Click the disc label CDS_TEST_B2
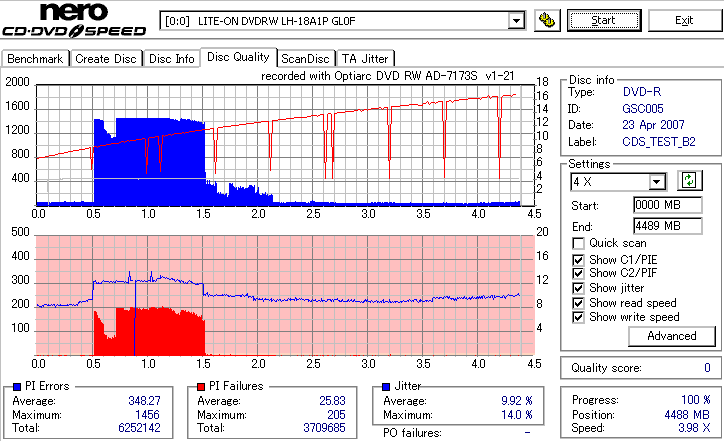 (659, 142)
